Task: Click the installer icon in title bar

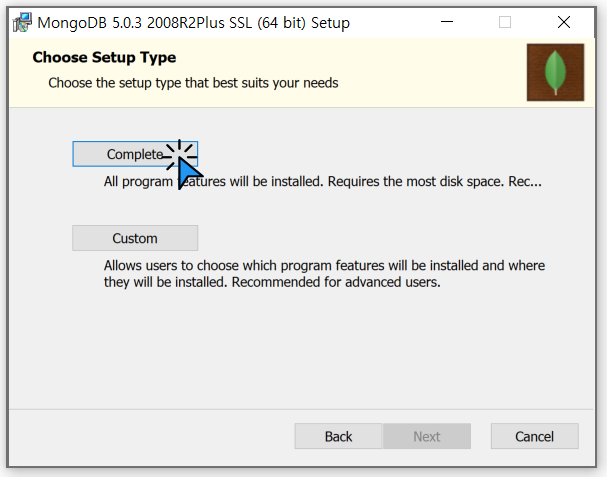Action: 22,22
